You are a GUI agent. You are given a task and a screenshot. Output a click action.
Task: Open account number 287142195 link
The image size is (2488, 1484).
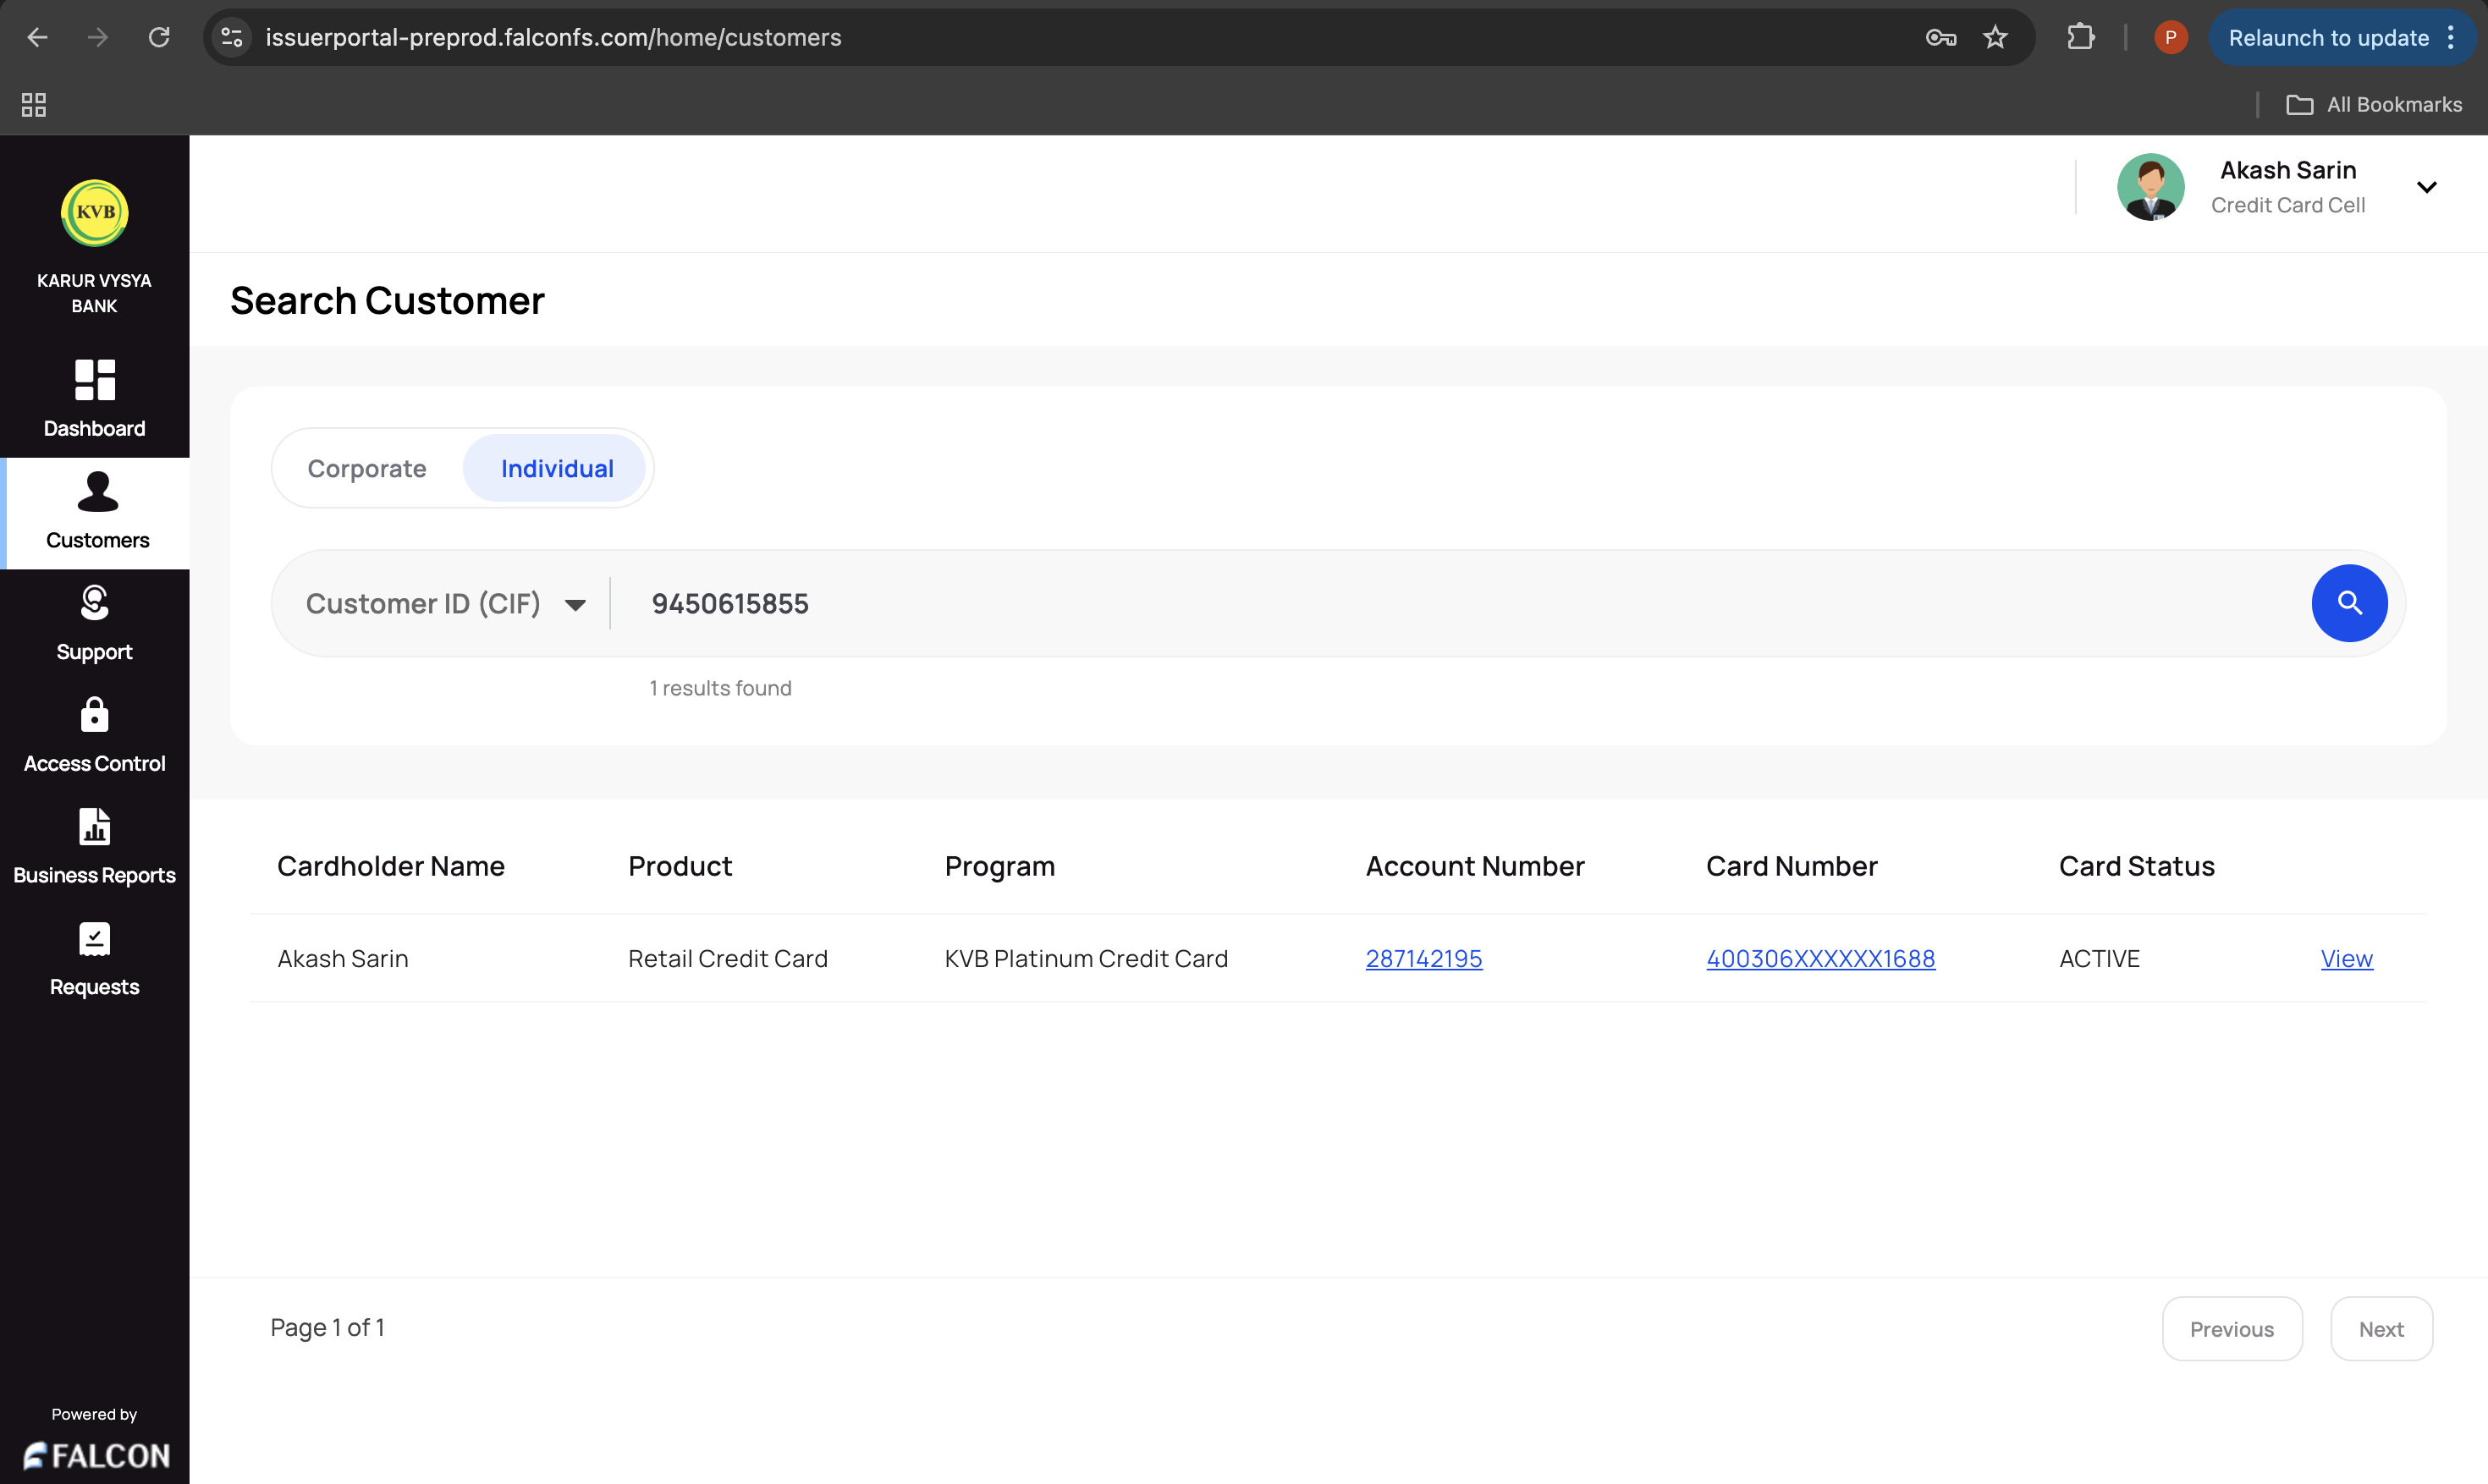click(1423, 958)
